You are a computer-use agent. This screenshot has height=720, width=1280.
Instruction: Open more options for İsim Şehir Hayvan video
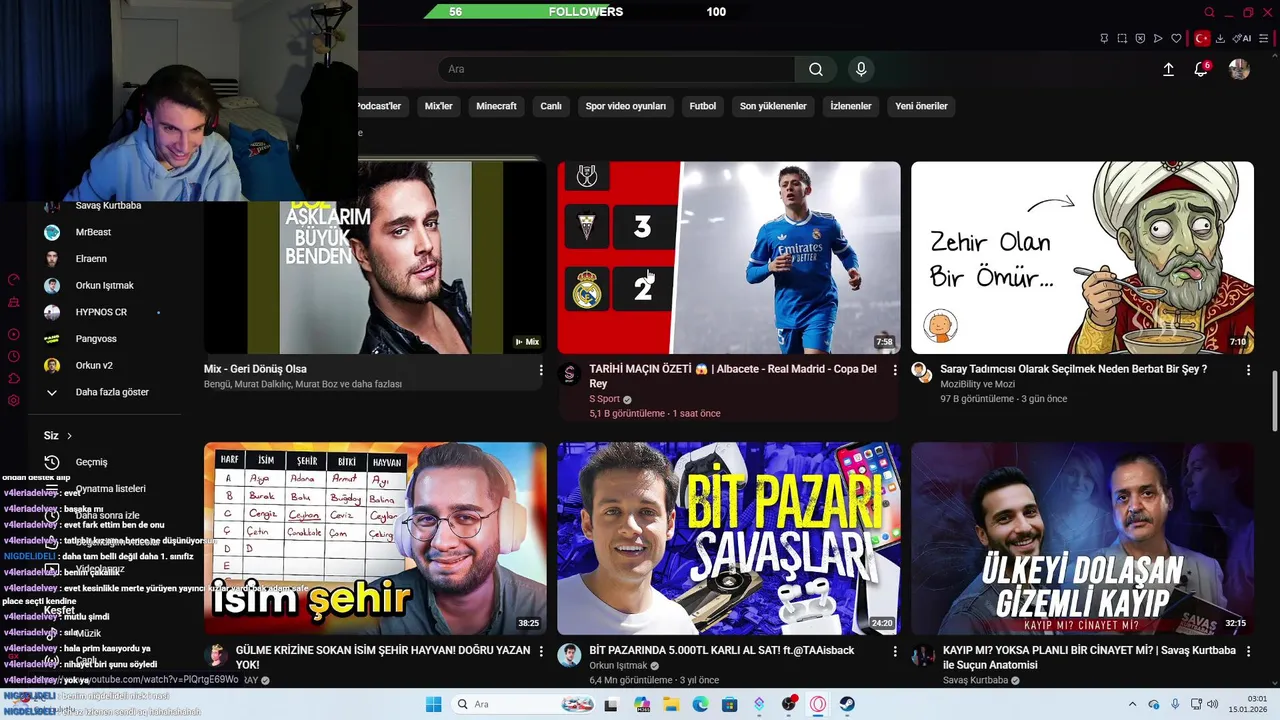[541, 651]
